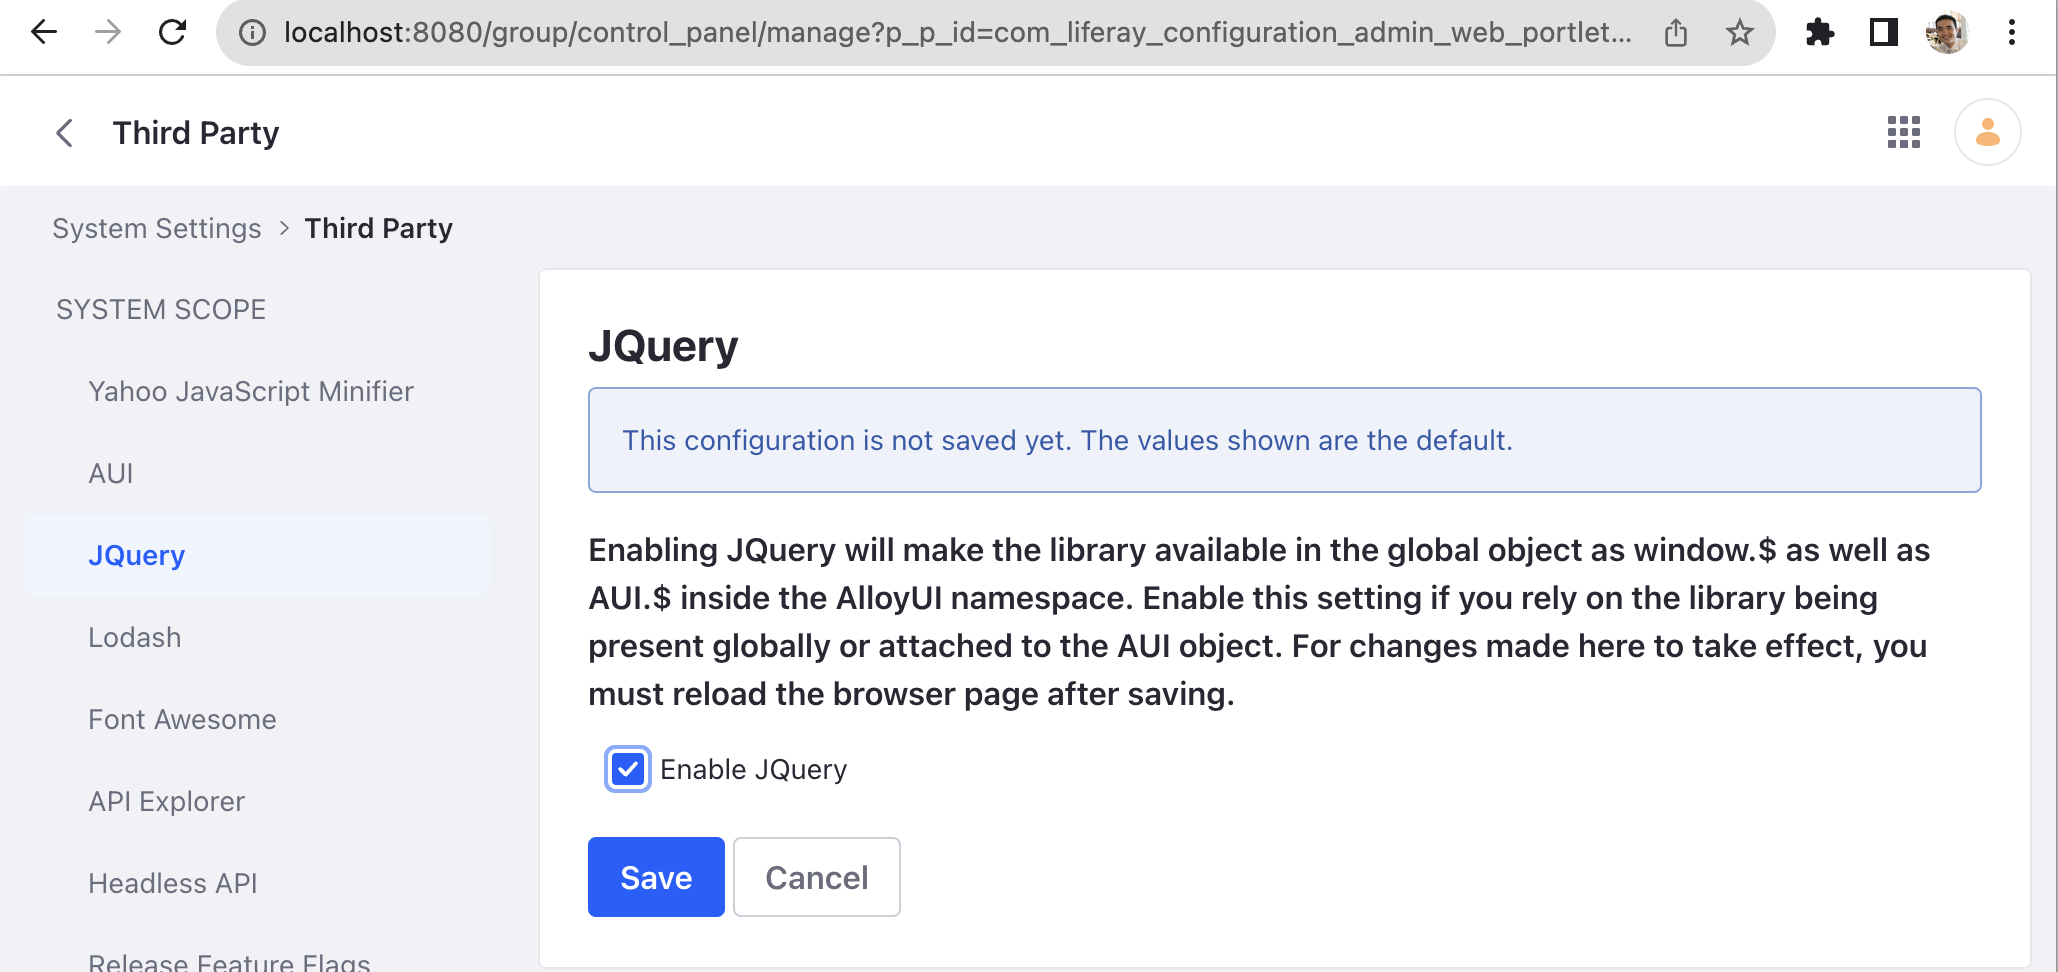The height and width of the screenshot is (972, 2058).
Task: Bookmark this page with the star
Action: 1740,33
